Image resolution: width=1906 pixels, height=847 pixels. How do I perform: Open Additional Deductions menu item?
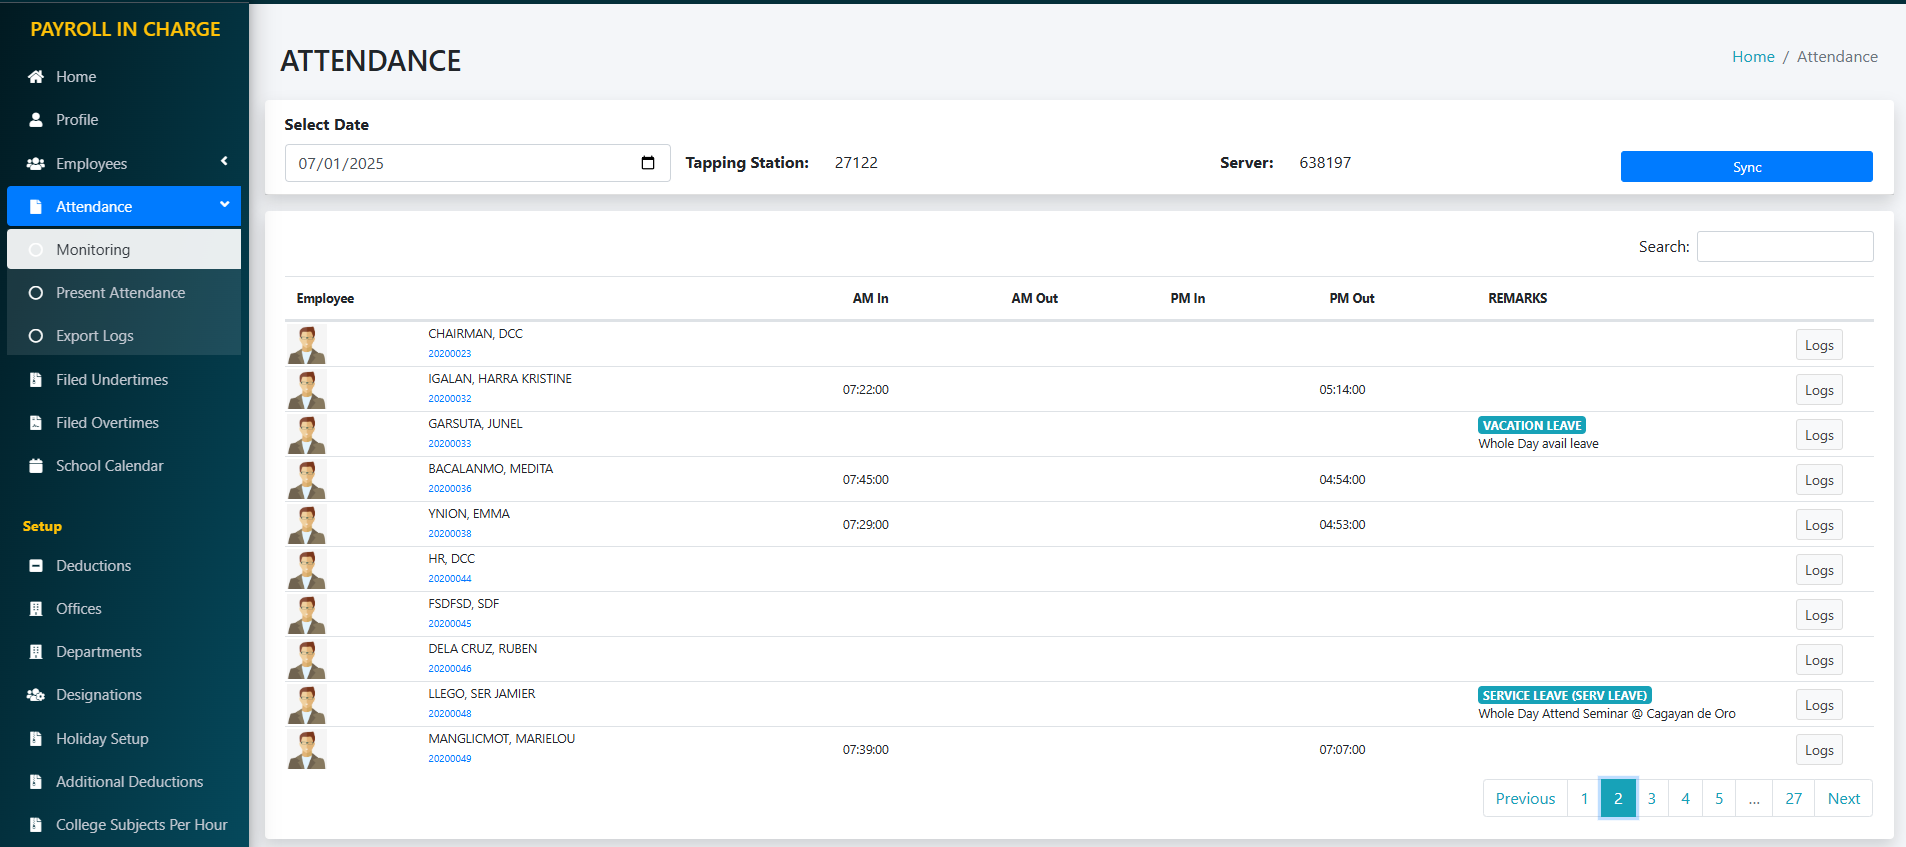129,782
